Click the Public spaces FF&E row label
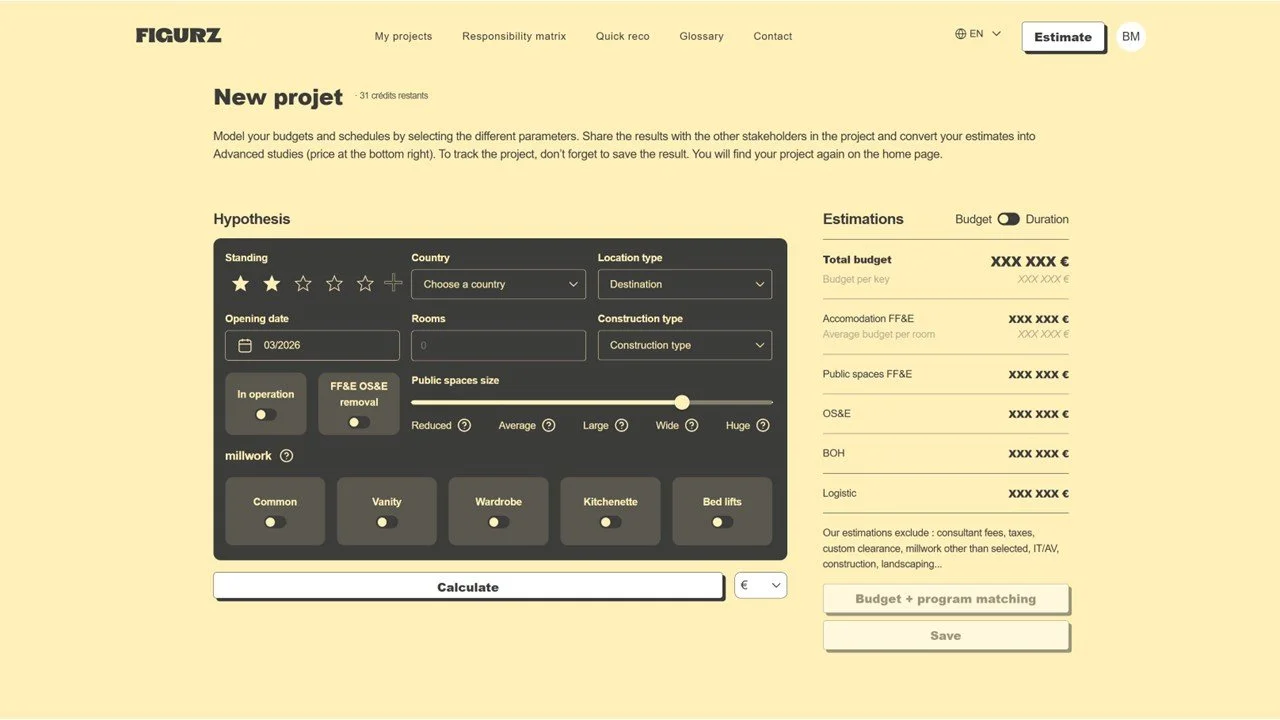1280x720 pixels. coord(867,374)
